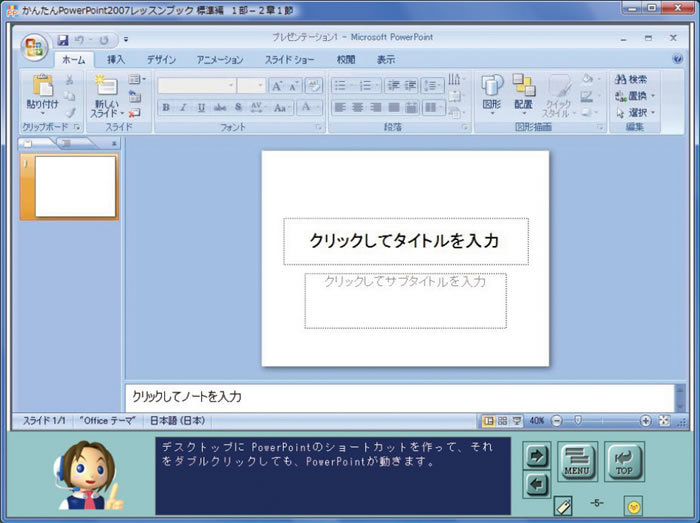Image resolution: width=700 pixels, height=523 pixels.
Task: Open the round Office button menu
Action: (x=34, y=46)
